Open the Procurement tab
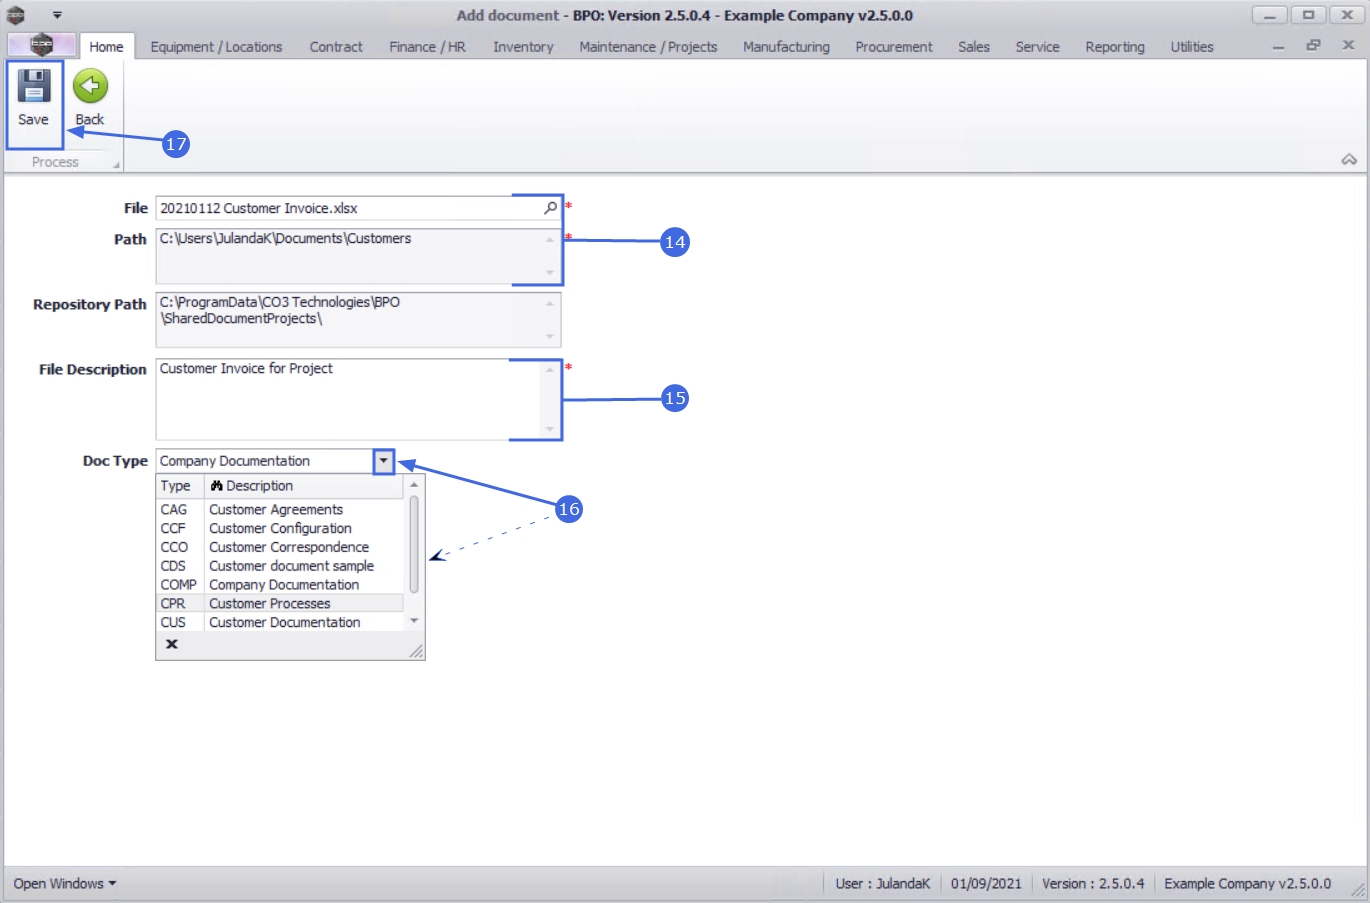Image resolution: width=1370 pixels, height=903 pixels. click(x=894, y=47)
